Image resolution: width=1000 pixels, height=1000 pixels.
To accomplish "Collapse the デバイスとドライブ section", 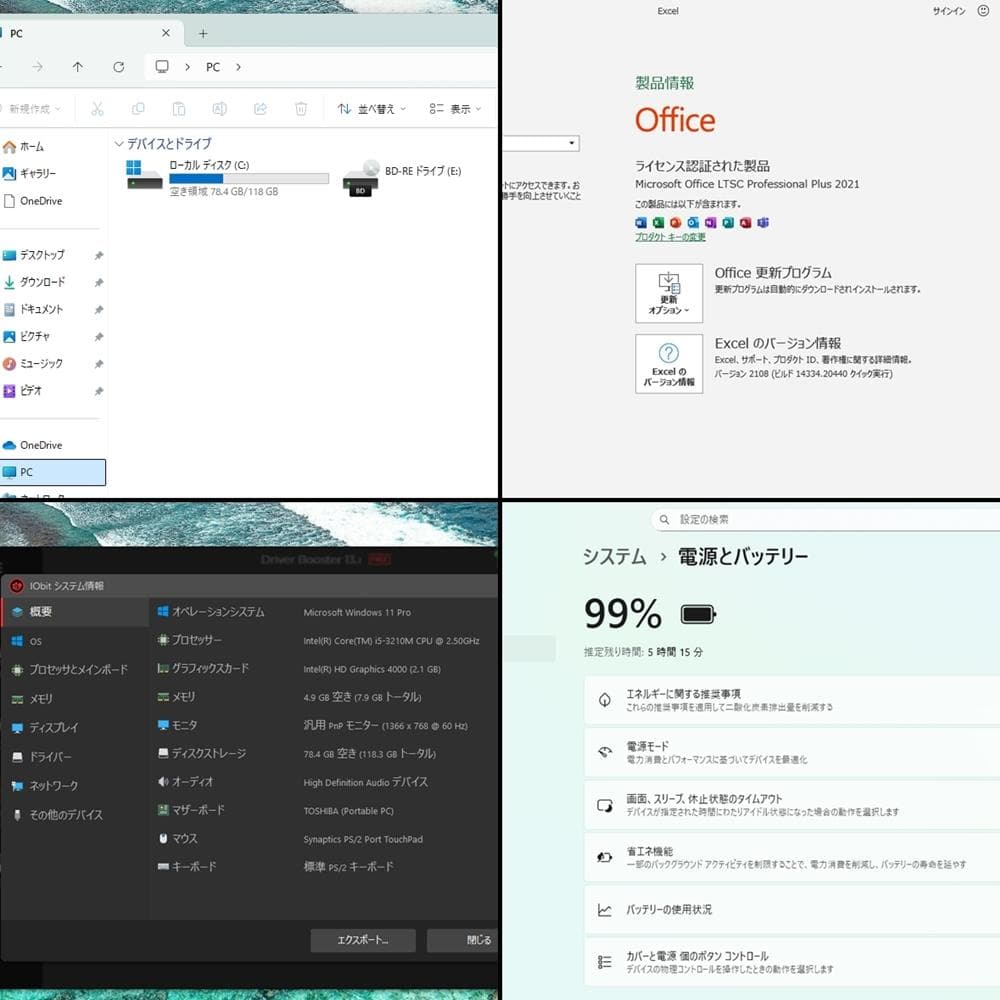I will [x=118, y=144].
